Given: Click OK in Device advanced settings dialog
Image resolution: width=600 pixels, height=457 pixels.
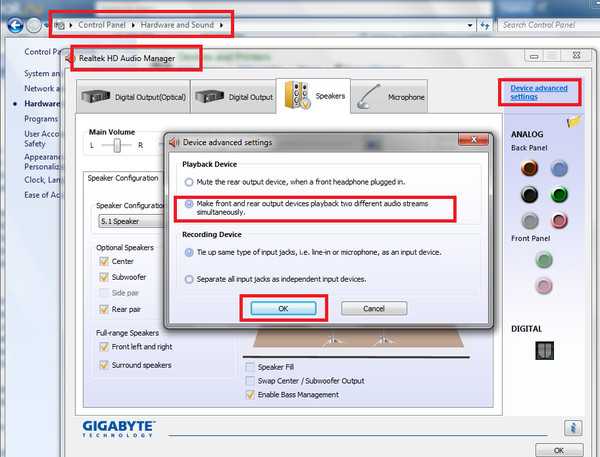Looking at the screenshot, I should 283,308.
